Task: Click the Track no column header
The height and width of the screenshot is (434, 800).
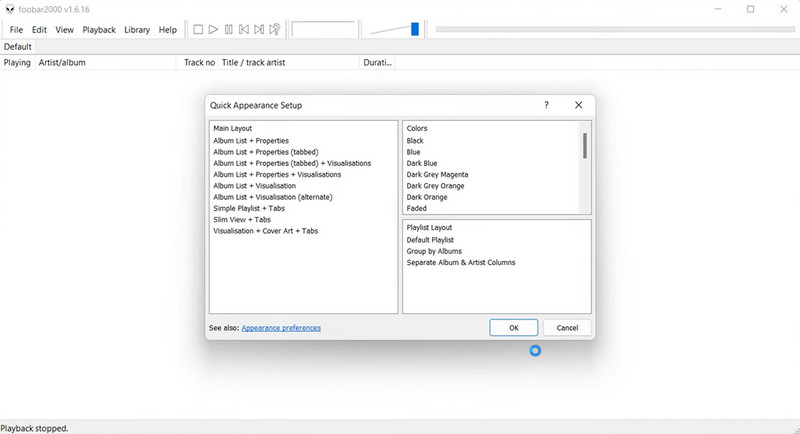Action: click(197, 63)
